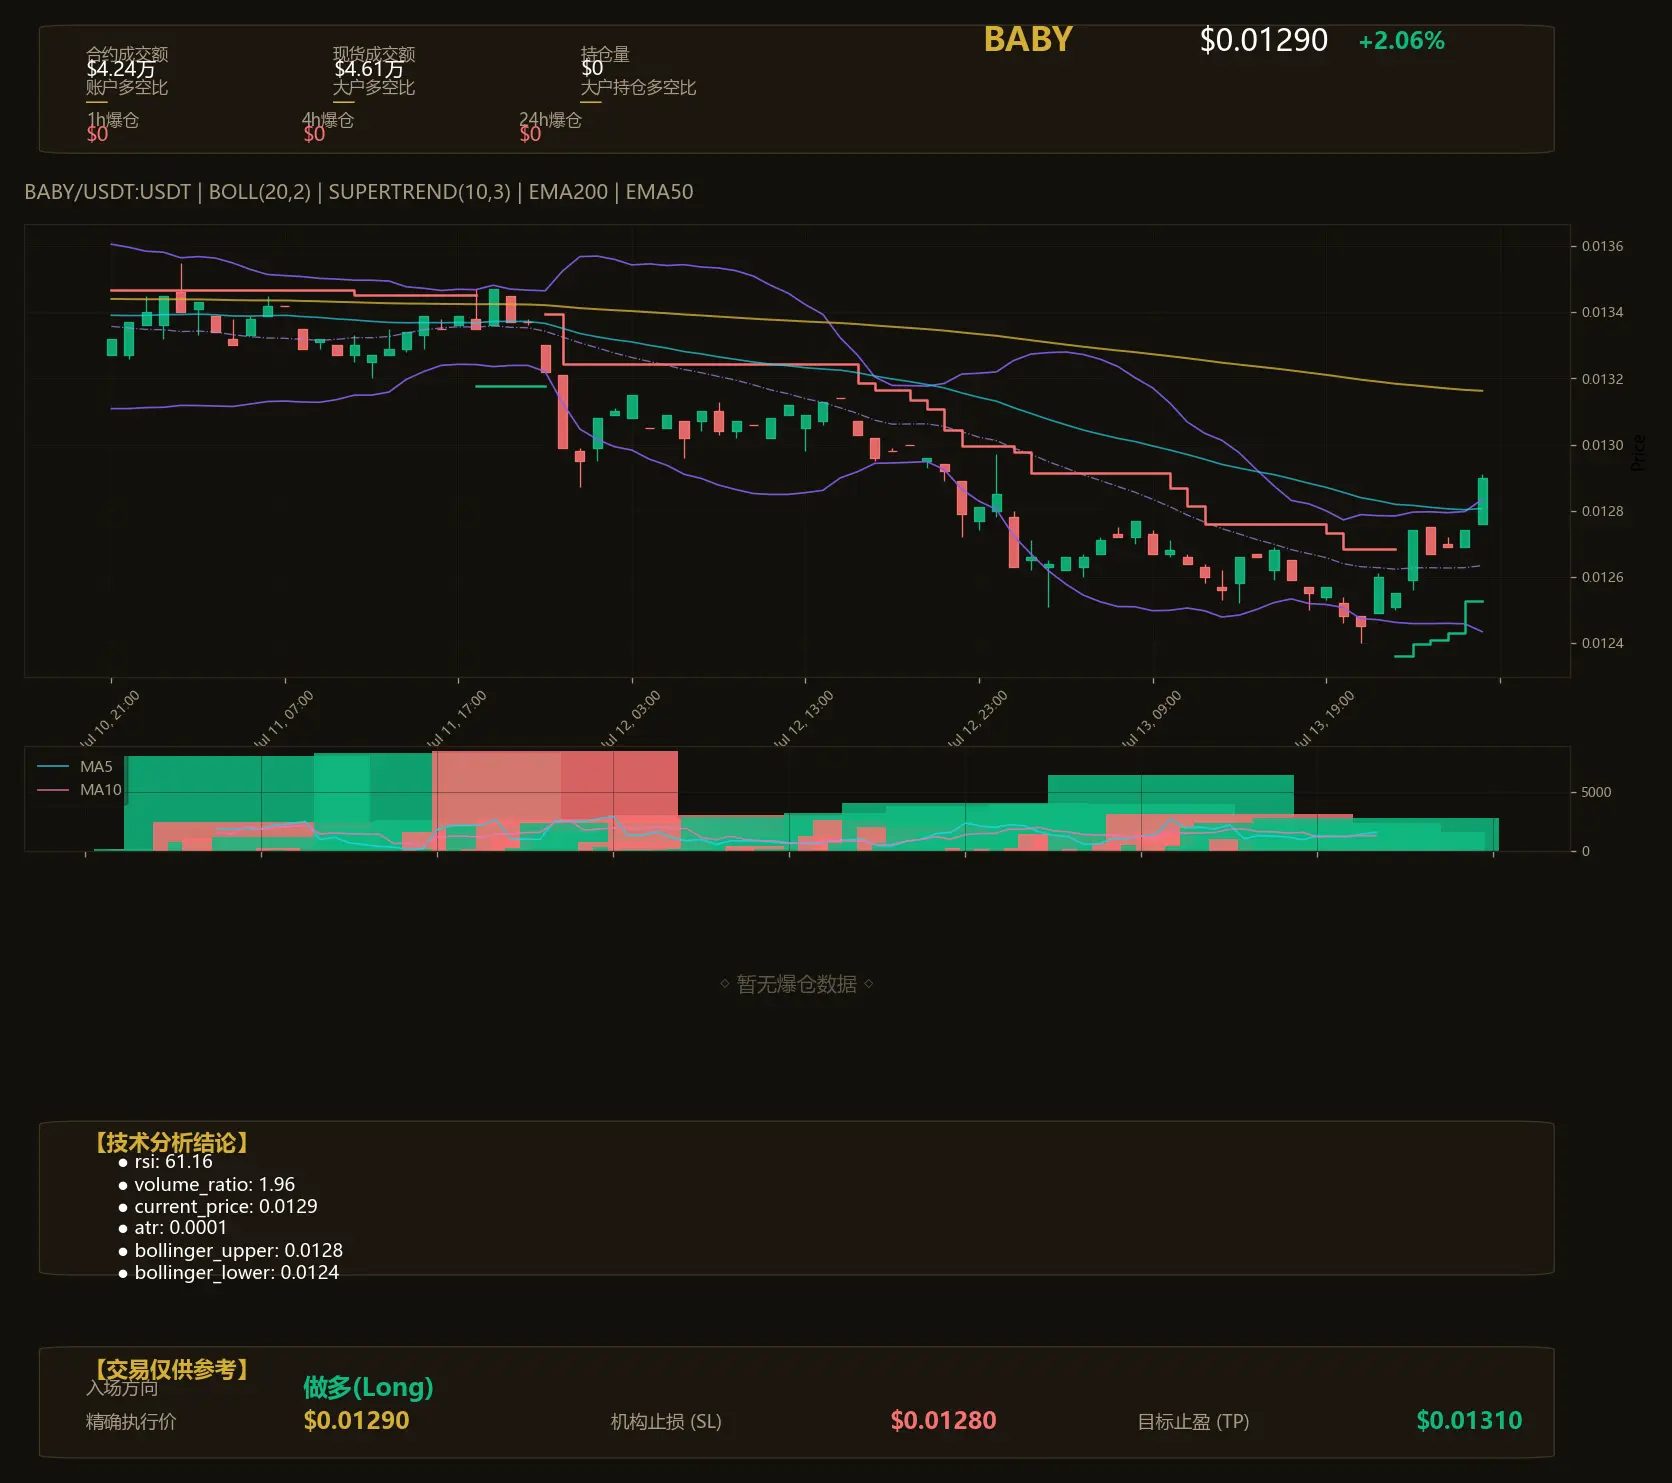Click the BABY ticker symbol header
This screenshot has width=1672, height=1483.
pos(1028,39)
